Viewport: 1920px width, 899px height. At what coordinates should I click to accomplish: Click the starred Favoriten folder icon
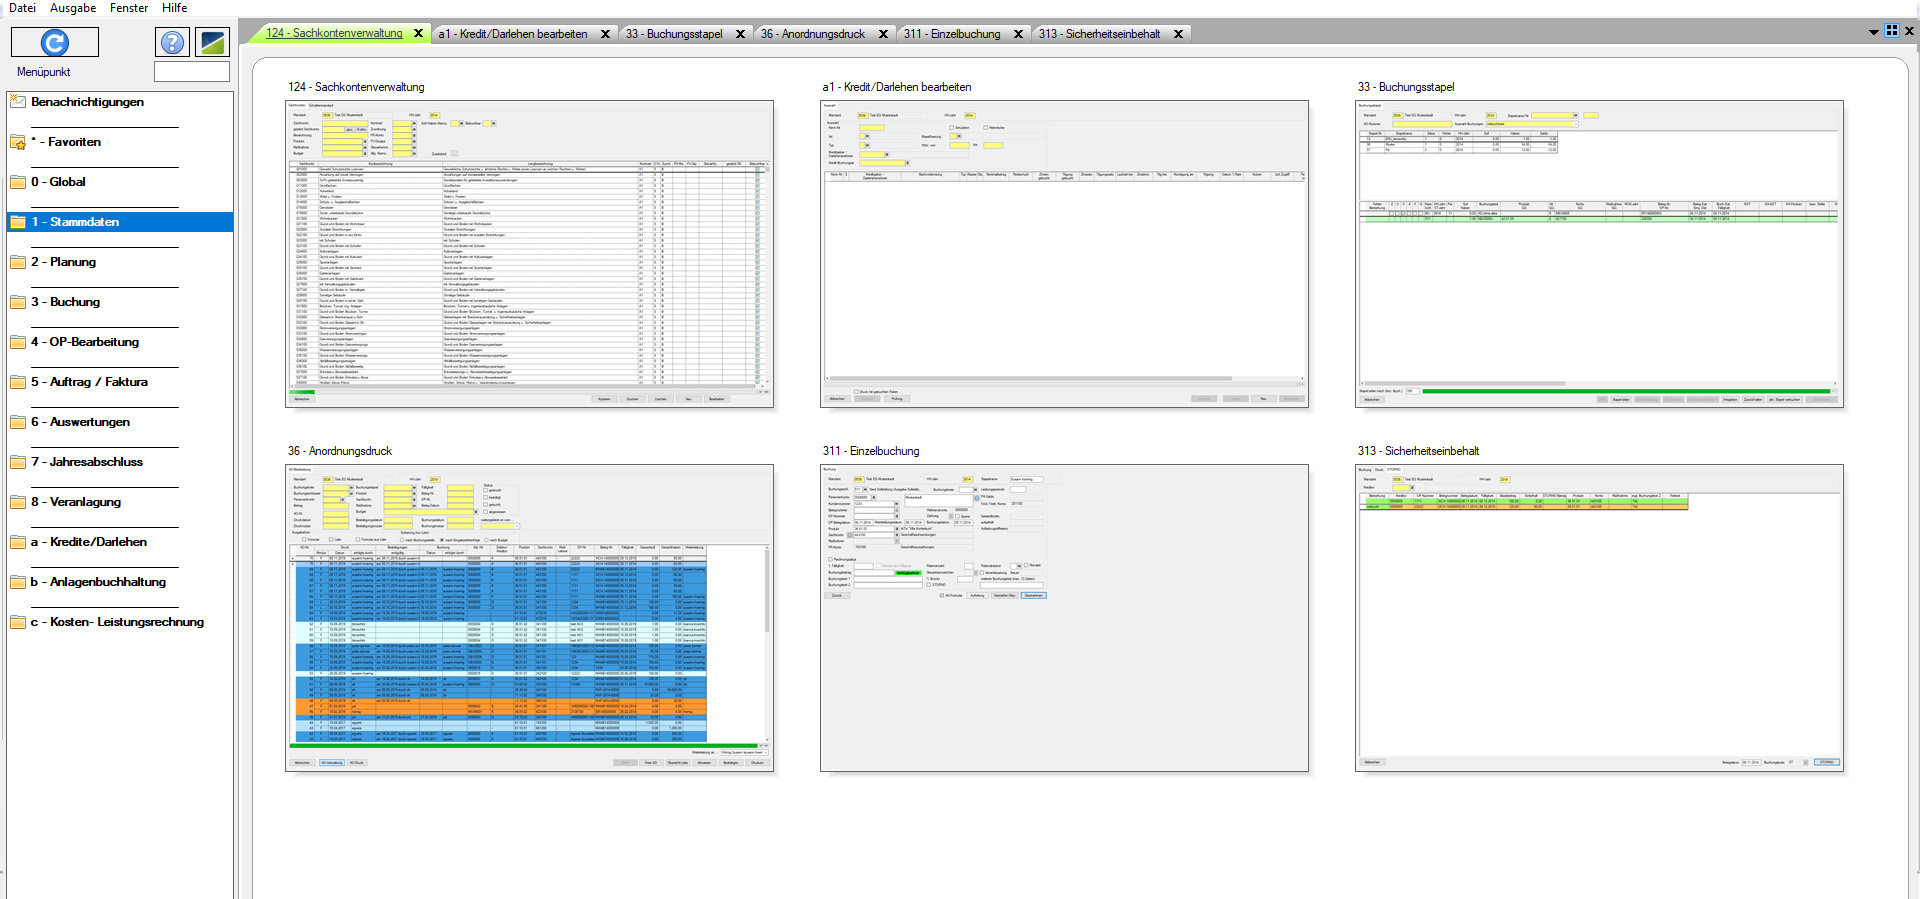pos(18,142)
